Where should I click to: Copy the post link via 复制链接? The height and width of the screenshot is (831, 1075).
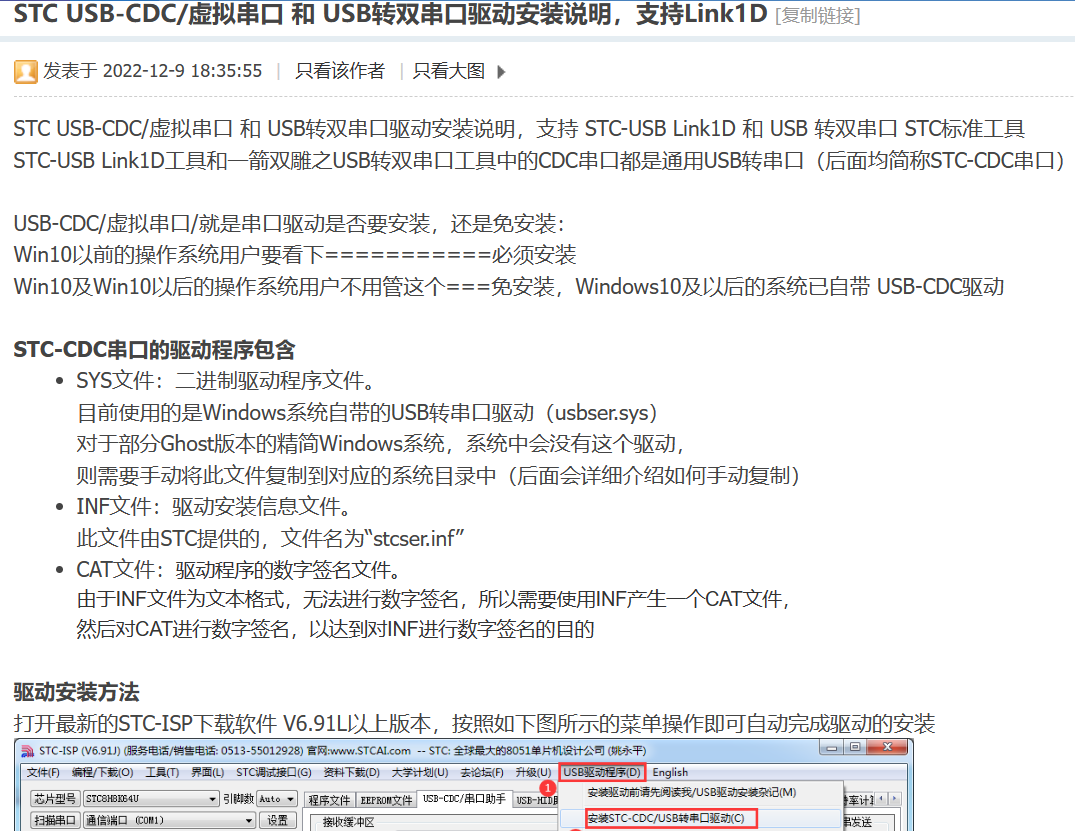[x=817, y=16]
